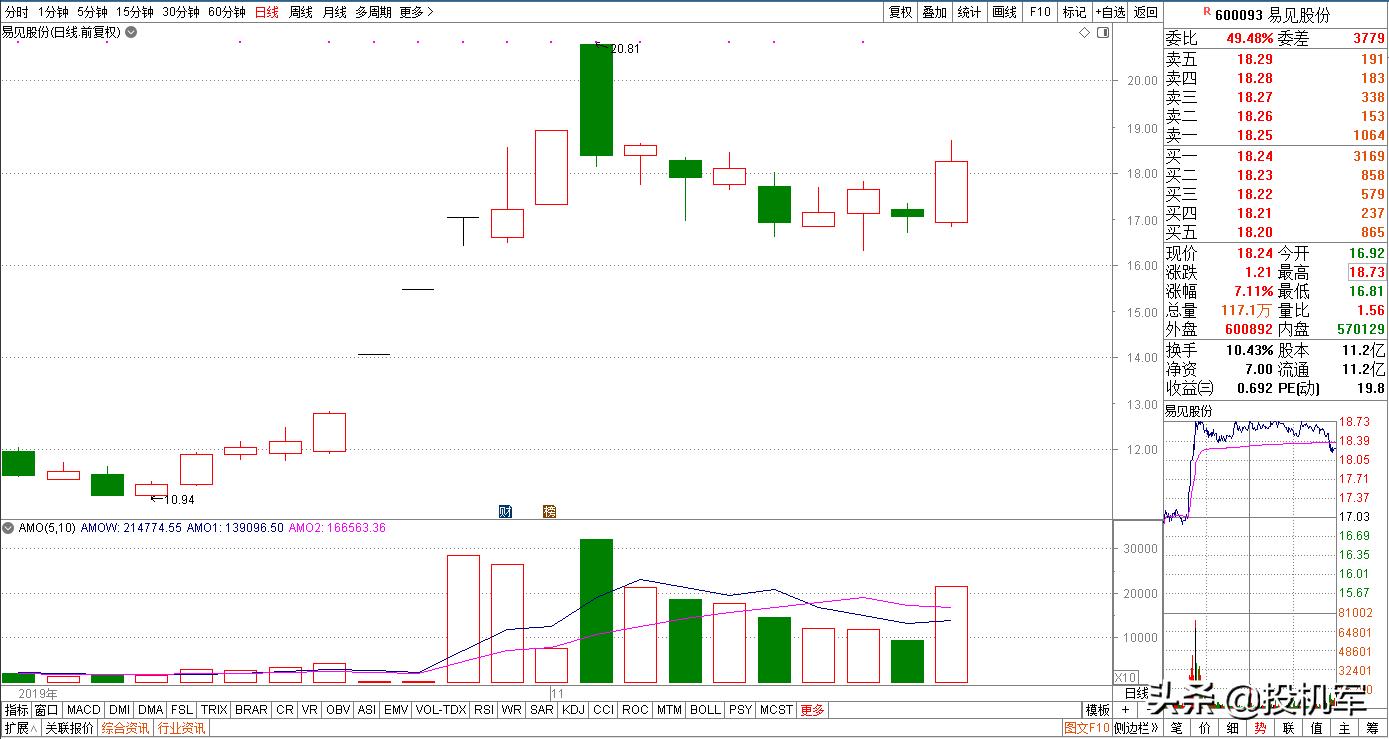Open 综合资讯 tab
1389x739 pixels.
coord(125,728)
